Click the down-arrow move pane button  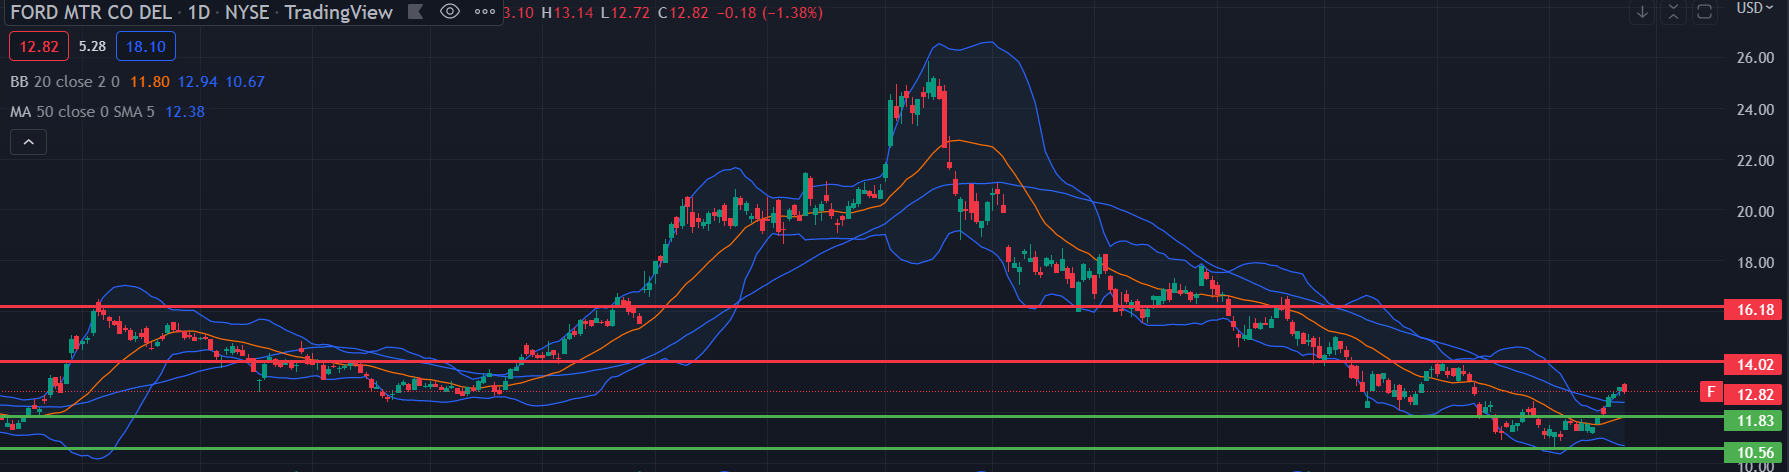click(1642, 13)
